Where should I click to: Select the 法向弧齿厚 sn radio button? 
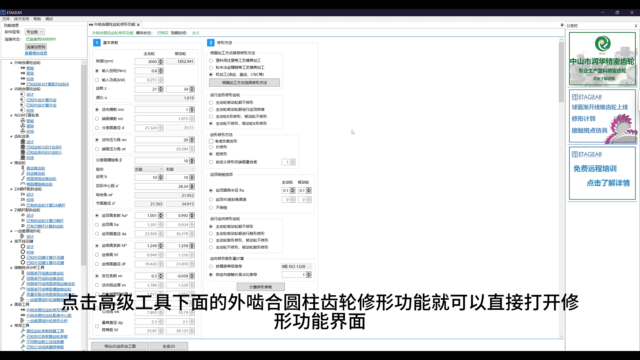[97, 285]
